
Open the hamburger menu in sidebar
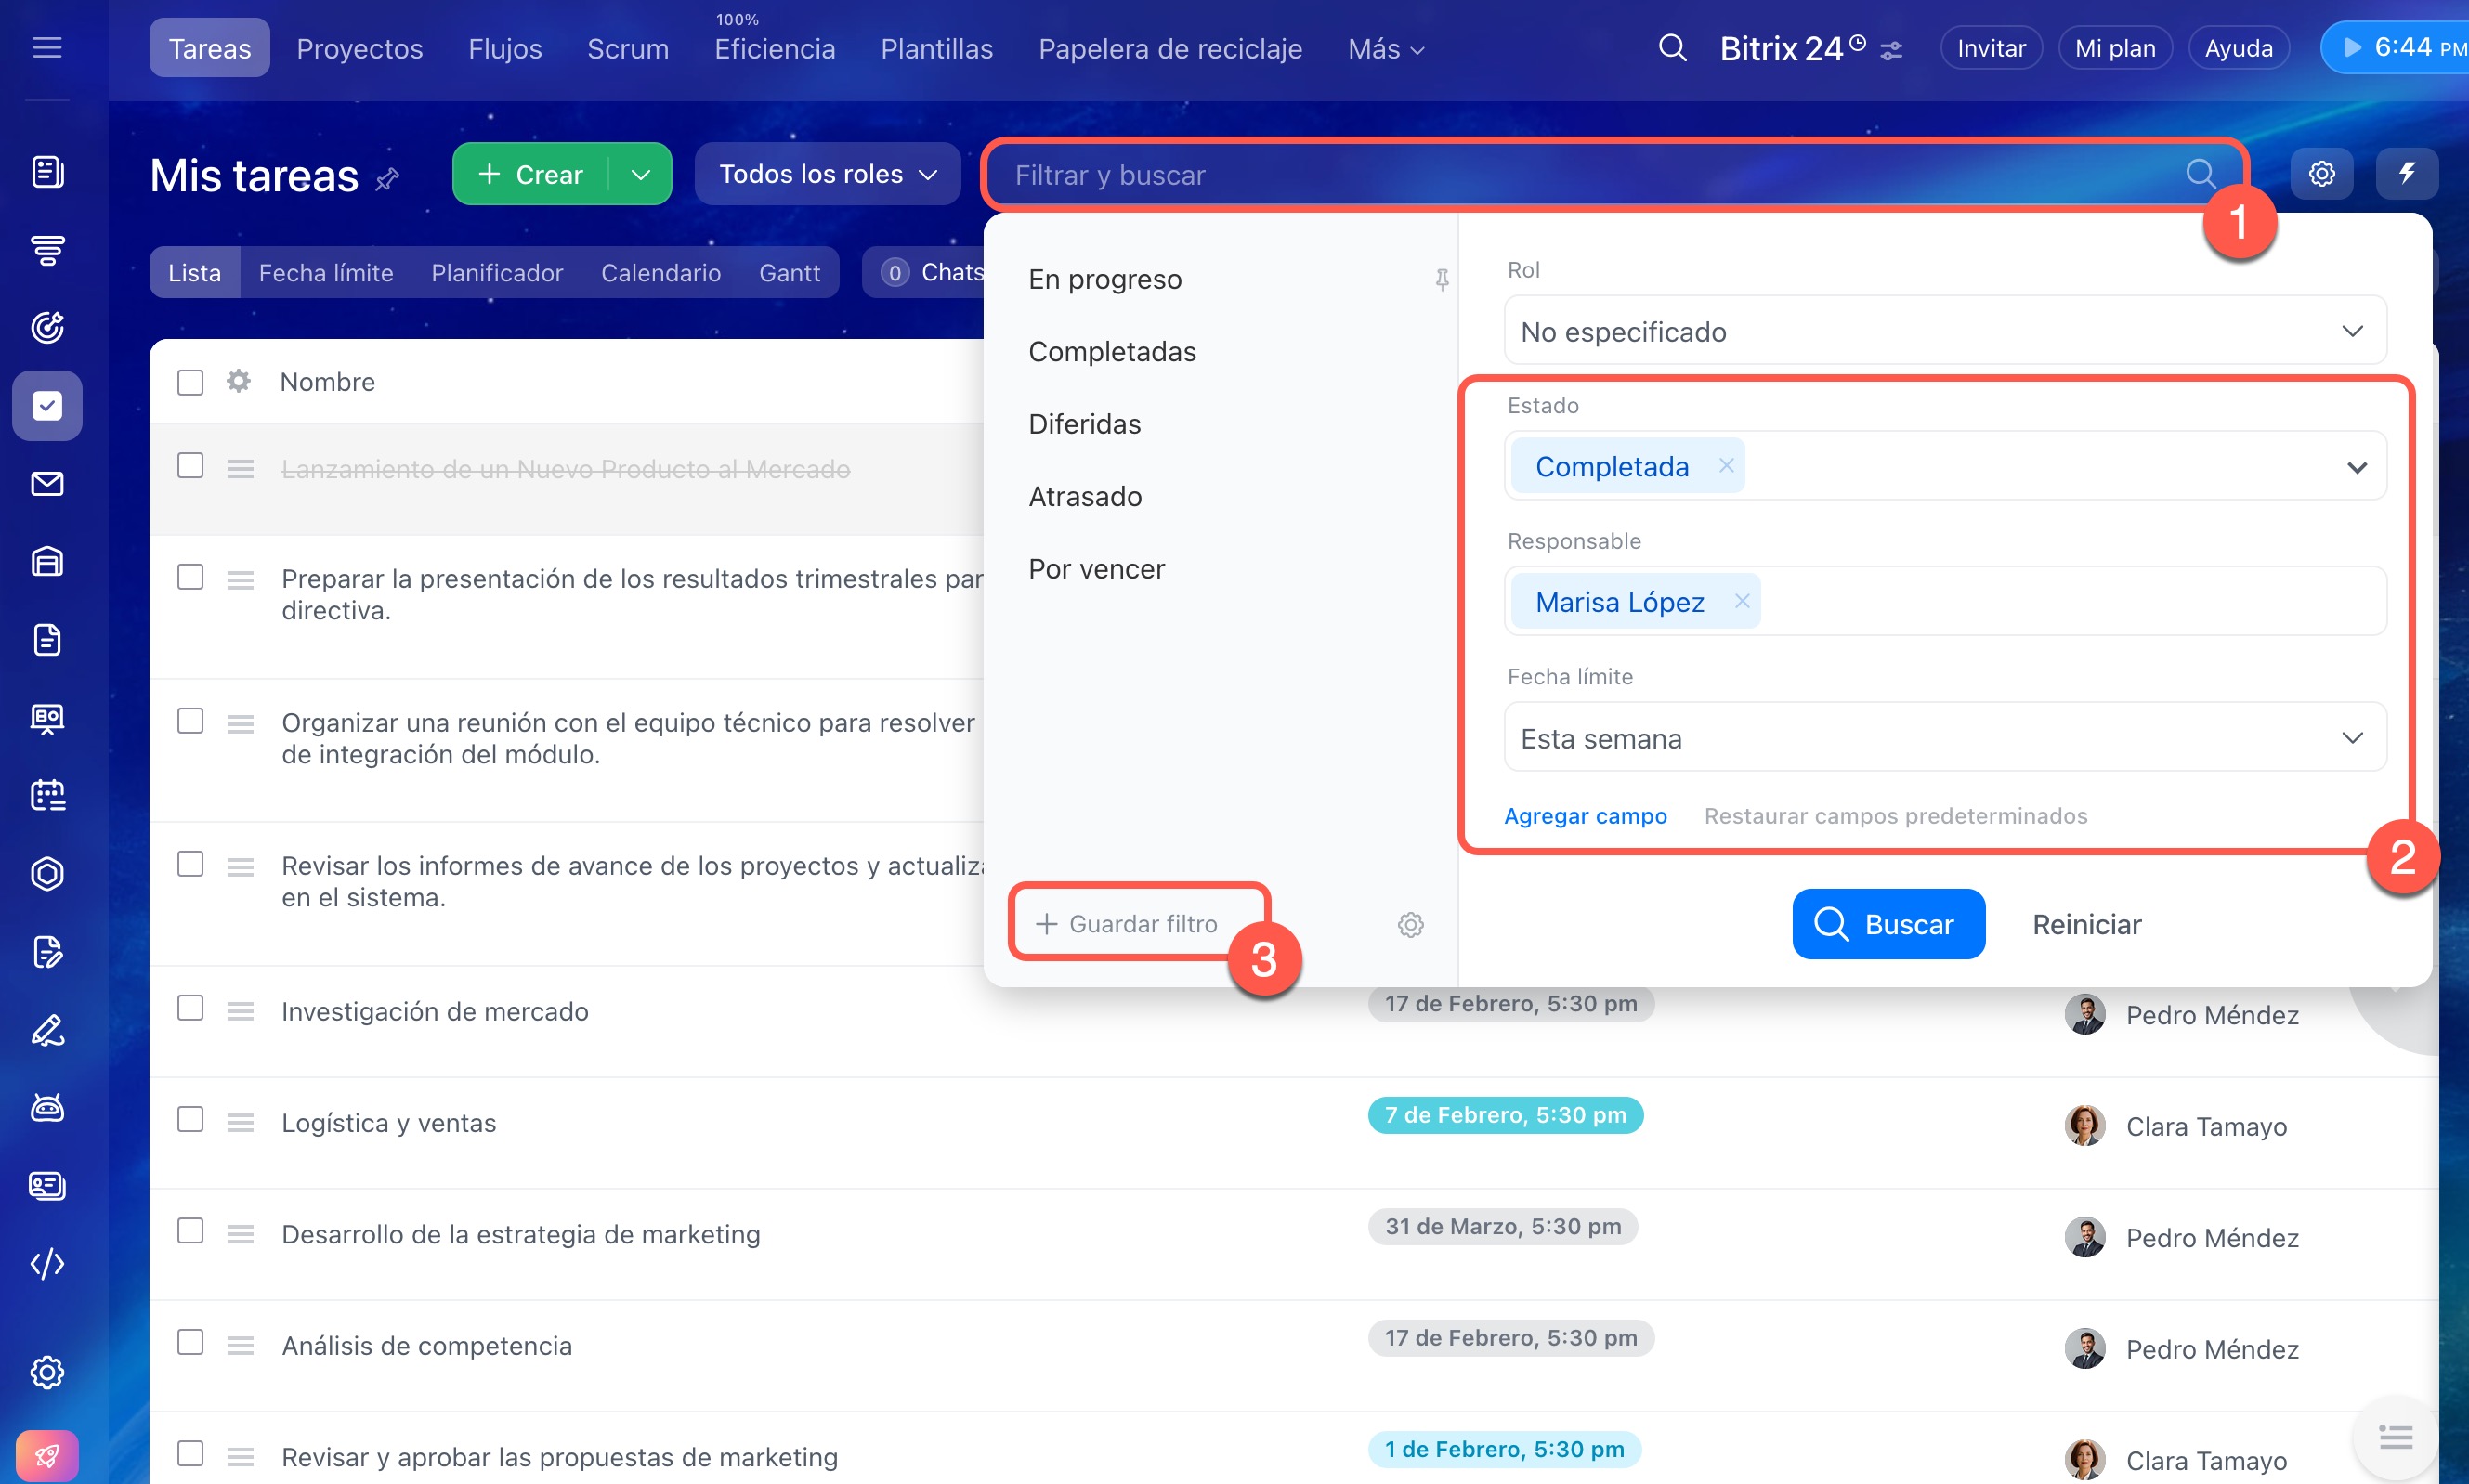47,48
